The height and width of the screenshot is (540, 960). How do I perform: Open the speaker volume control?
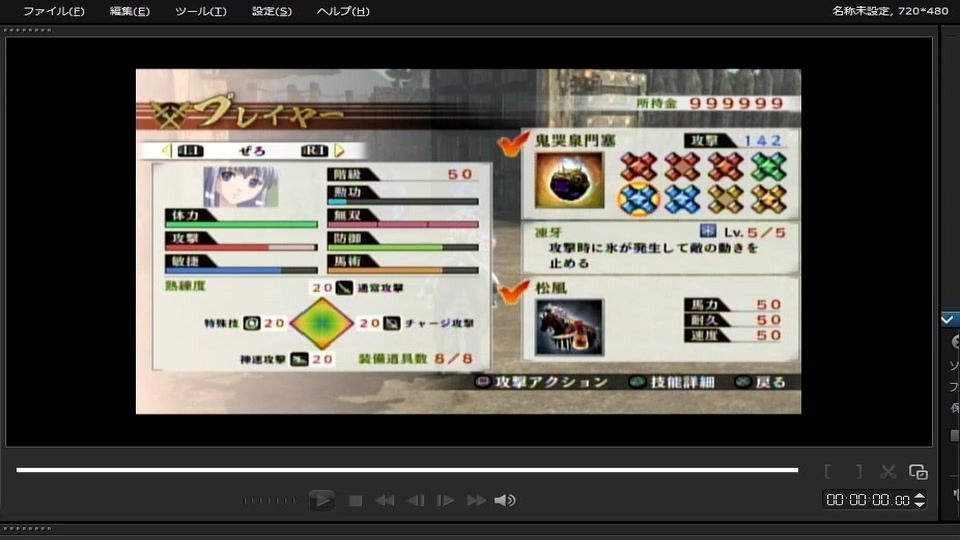point(505,501)
